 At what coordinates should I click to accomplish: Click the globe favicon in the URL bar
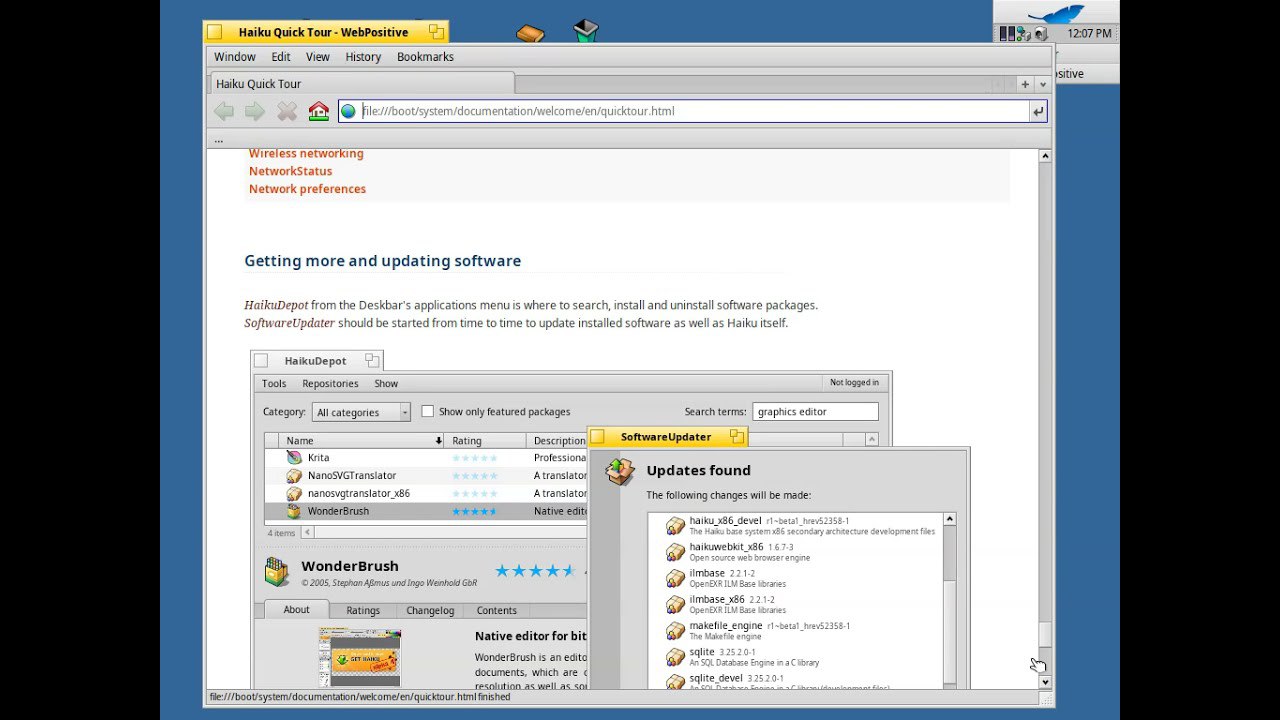point(348,111)
